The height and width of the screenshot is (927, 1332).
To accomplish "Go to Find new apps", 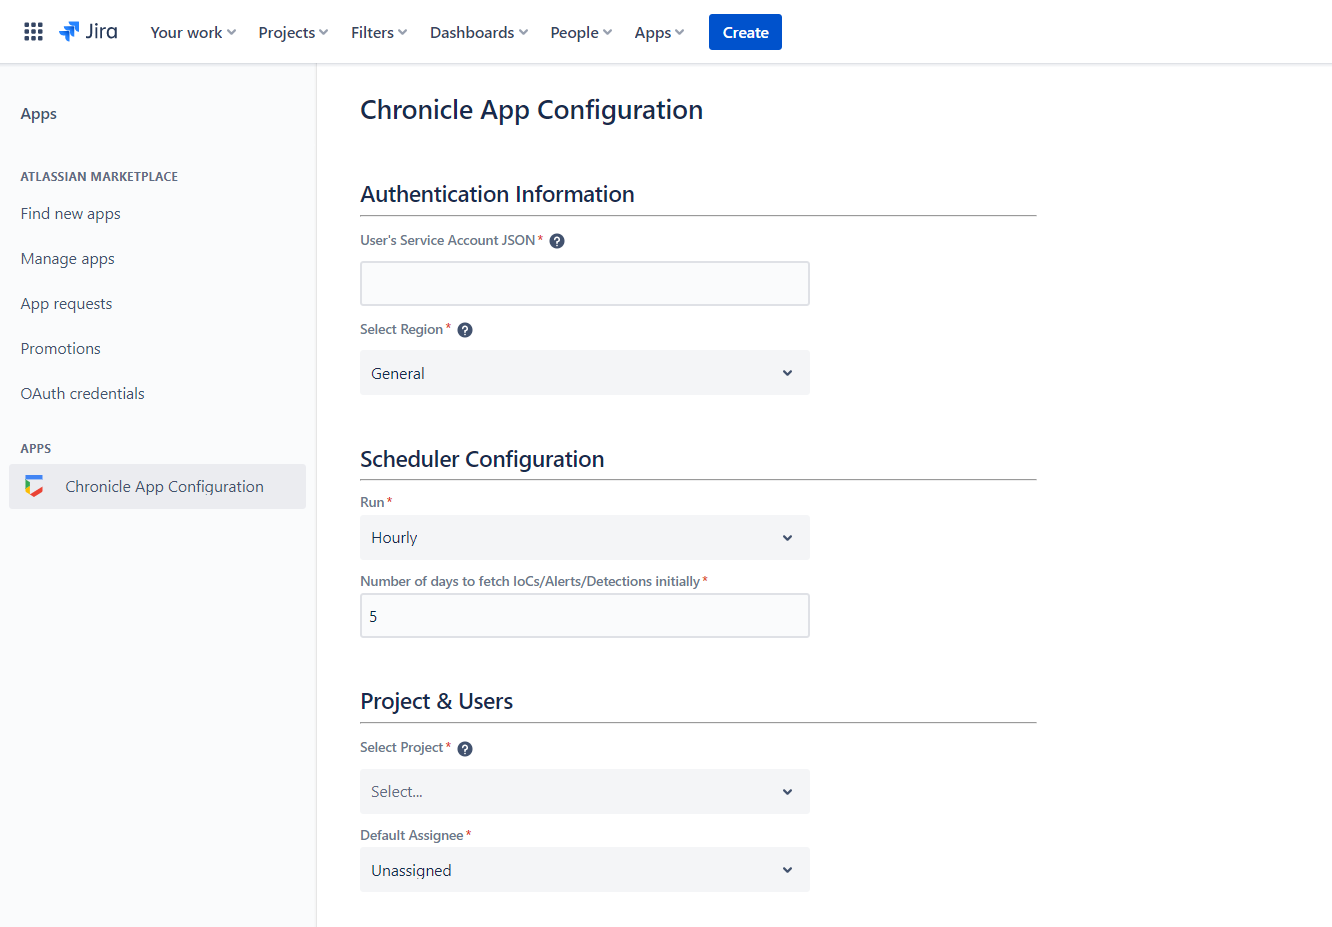I will pyautogui.click(x=70, y=213).
